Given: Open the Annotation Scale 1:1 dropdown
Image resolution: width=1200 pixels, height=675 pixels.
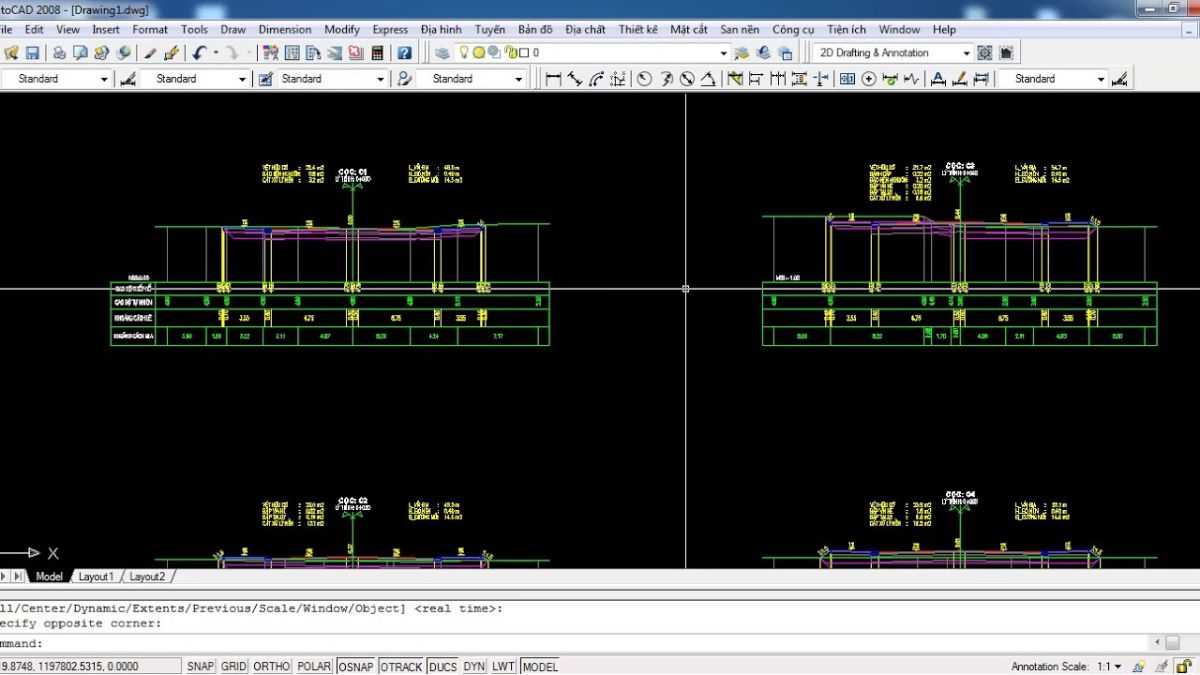Looking at the screenshot, I should (1117, 666).
